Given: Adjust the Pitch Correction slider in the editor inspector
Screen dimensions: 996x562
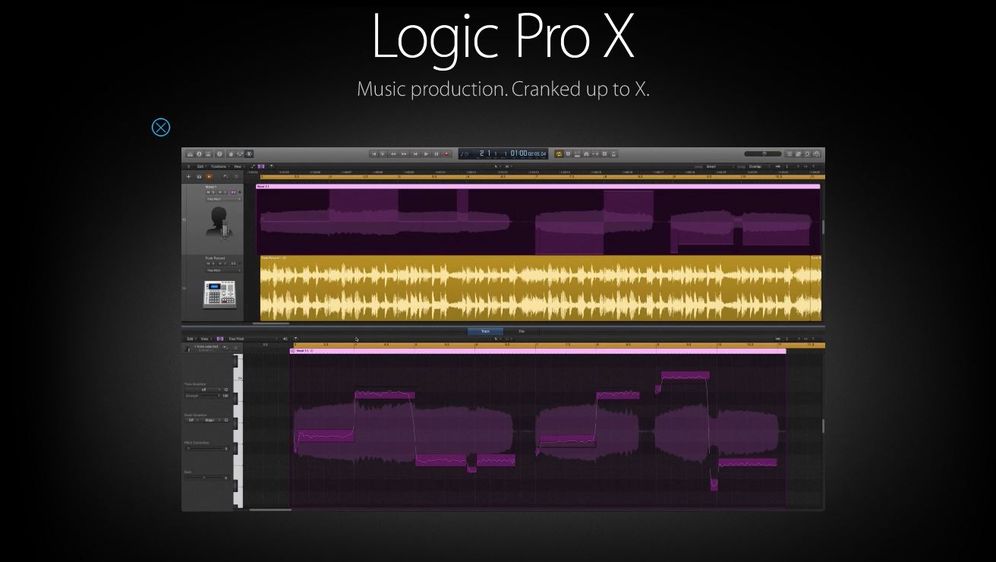Looking at the screenshot, I should coord(206,449).
